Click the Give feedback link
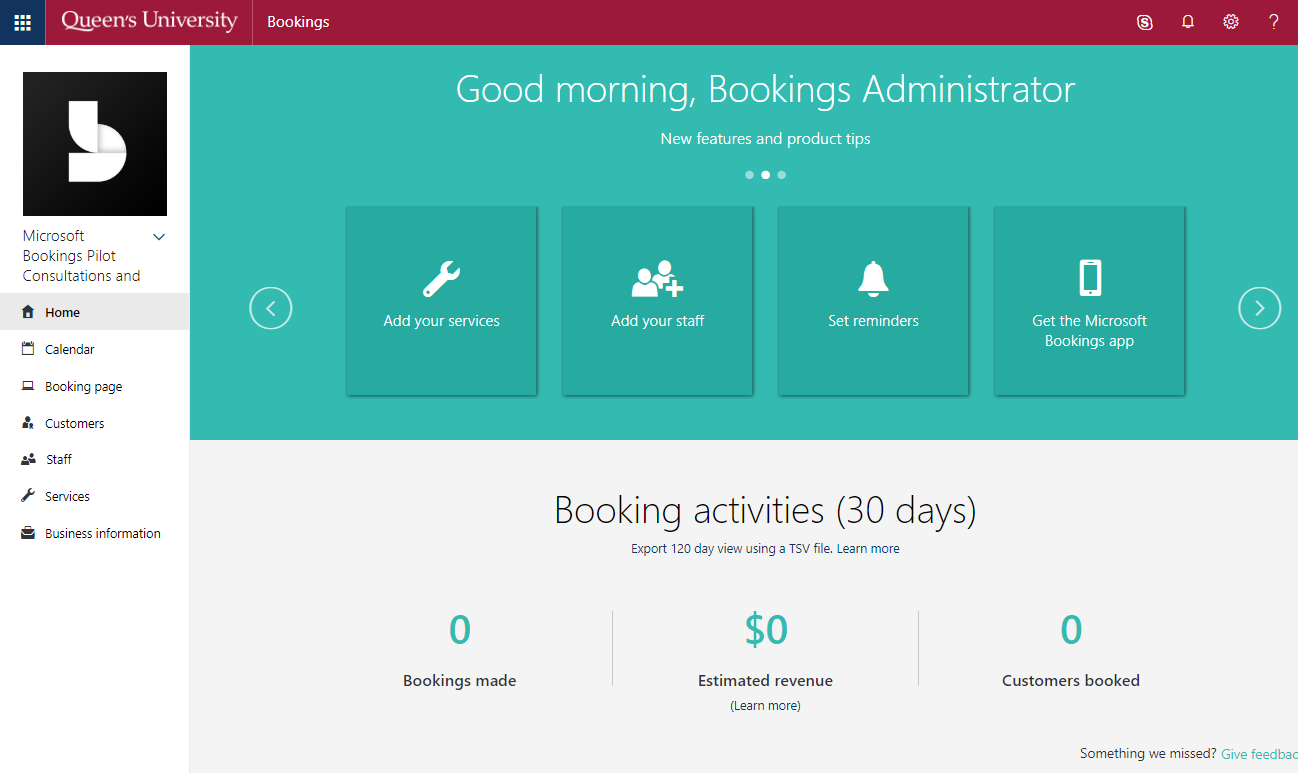1298x773 pixels. (1259, 754)
